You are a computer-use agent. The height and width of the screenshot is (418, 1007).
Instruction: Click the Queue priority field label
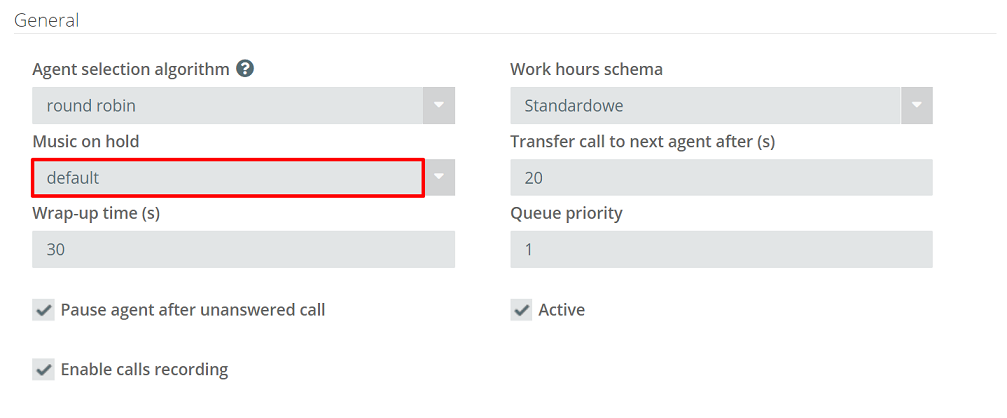[x=566, y=214]
